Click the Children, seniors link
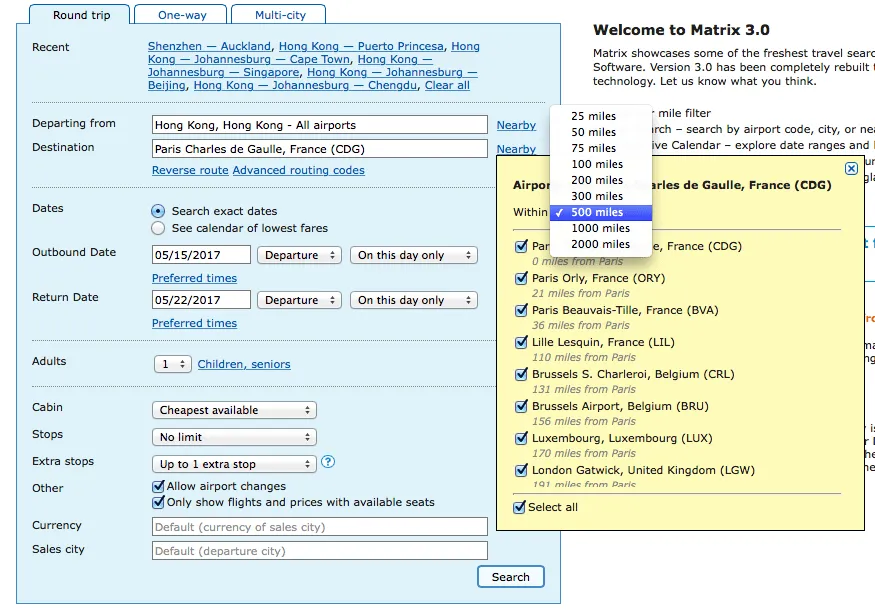This screenshot has height=612, width=875. (244, 364)
